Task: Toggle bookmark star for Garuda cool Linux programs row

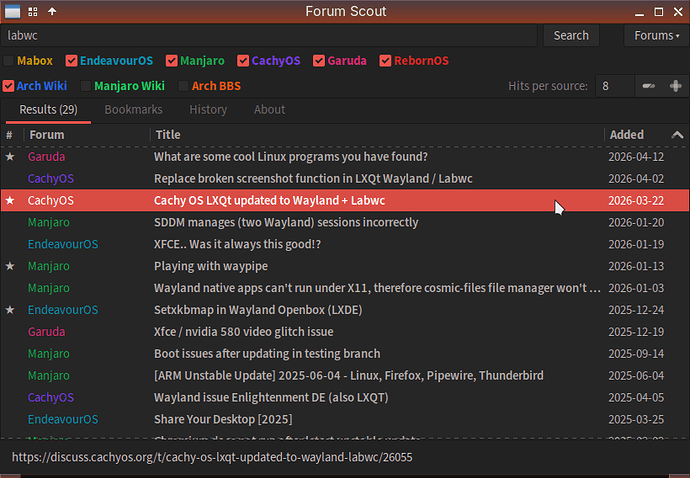Action: coord(10,157)
